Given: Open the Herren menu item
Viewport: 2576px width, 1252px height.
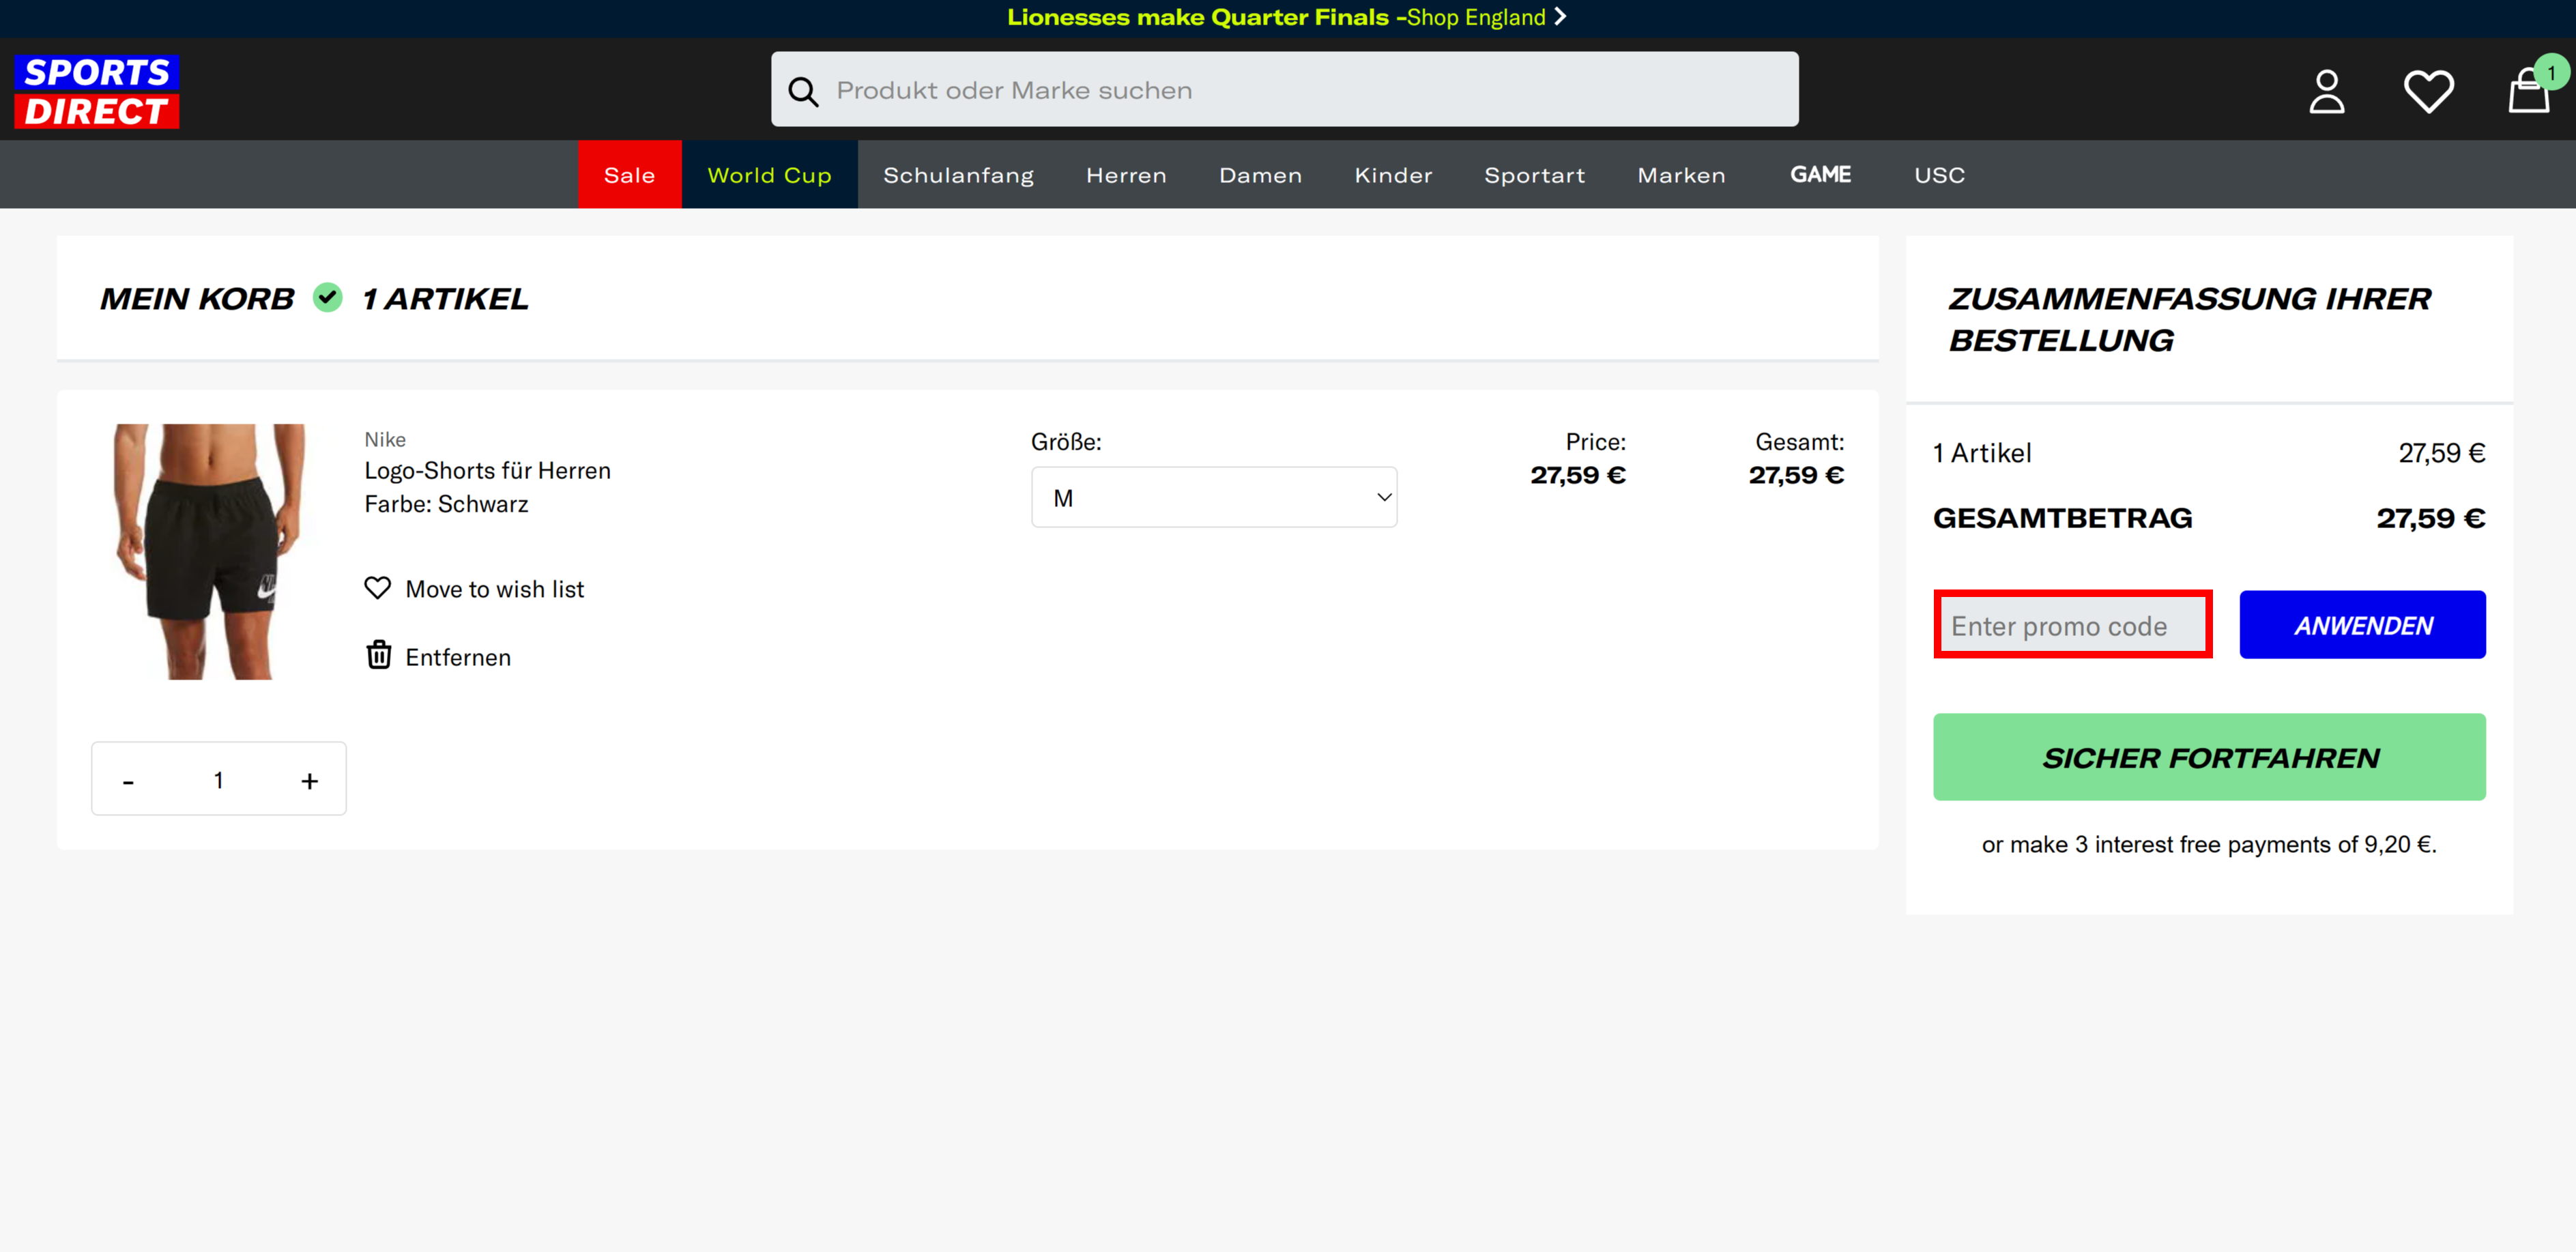Looking at the screenshot, I should pyautogui.click(x=1126, y=175).
